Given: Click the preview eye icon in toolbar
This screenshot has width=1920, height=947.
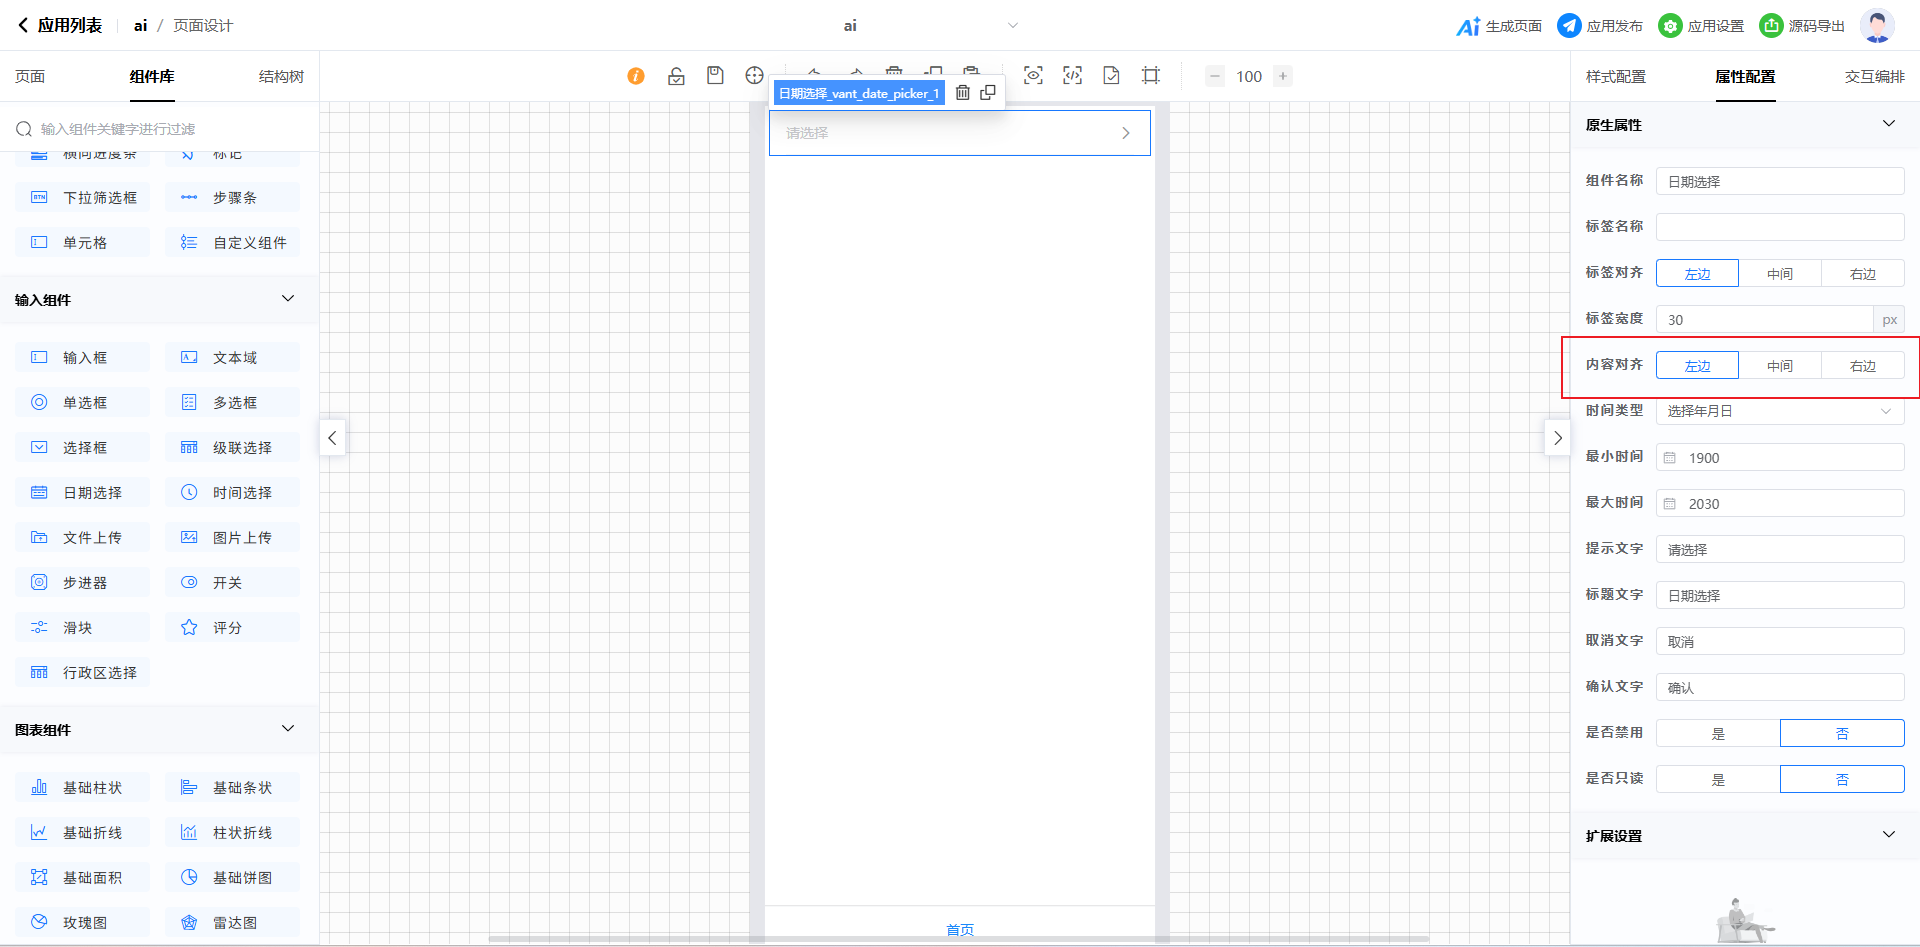Looking at the screenshot, I should pos(1033,76).
